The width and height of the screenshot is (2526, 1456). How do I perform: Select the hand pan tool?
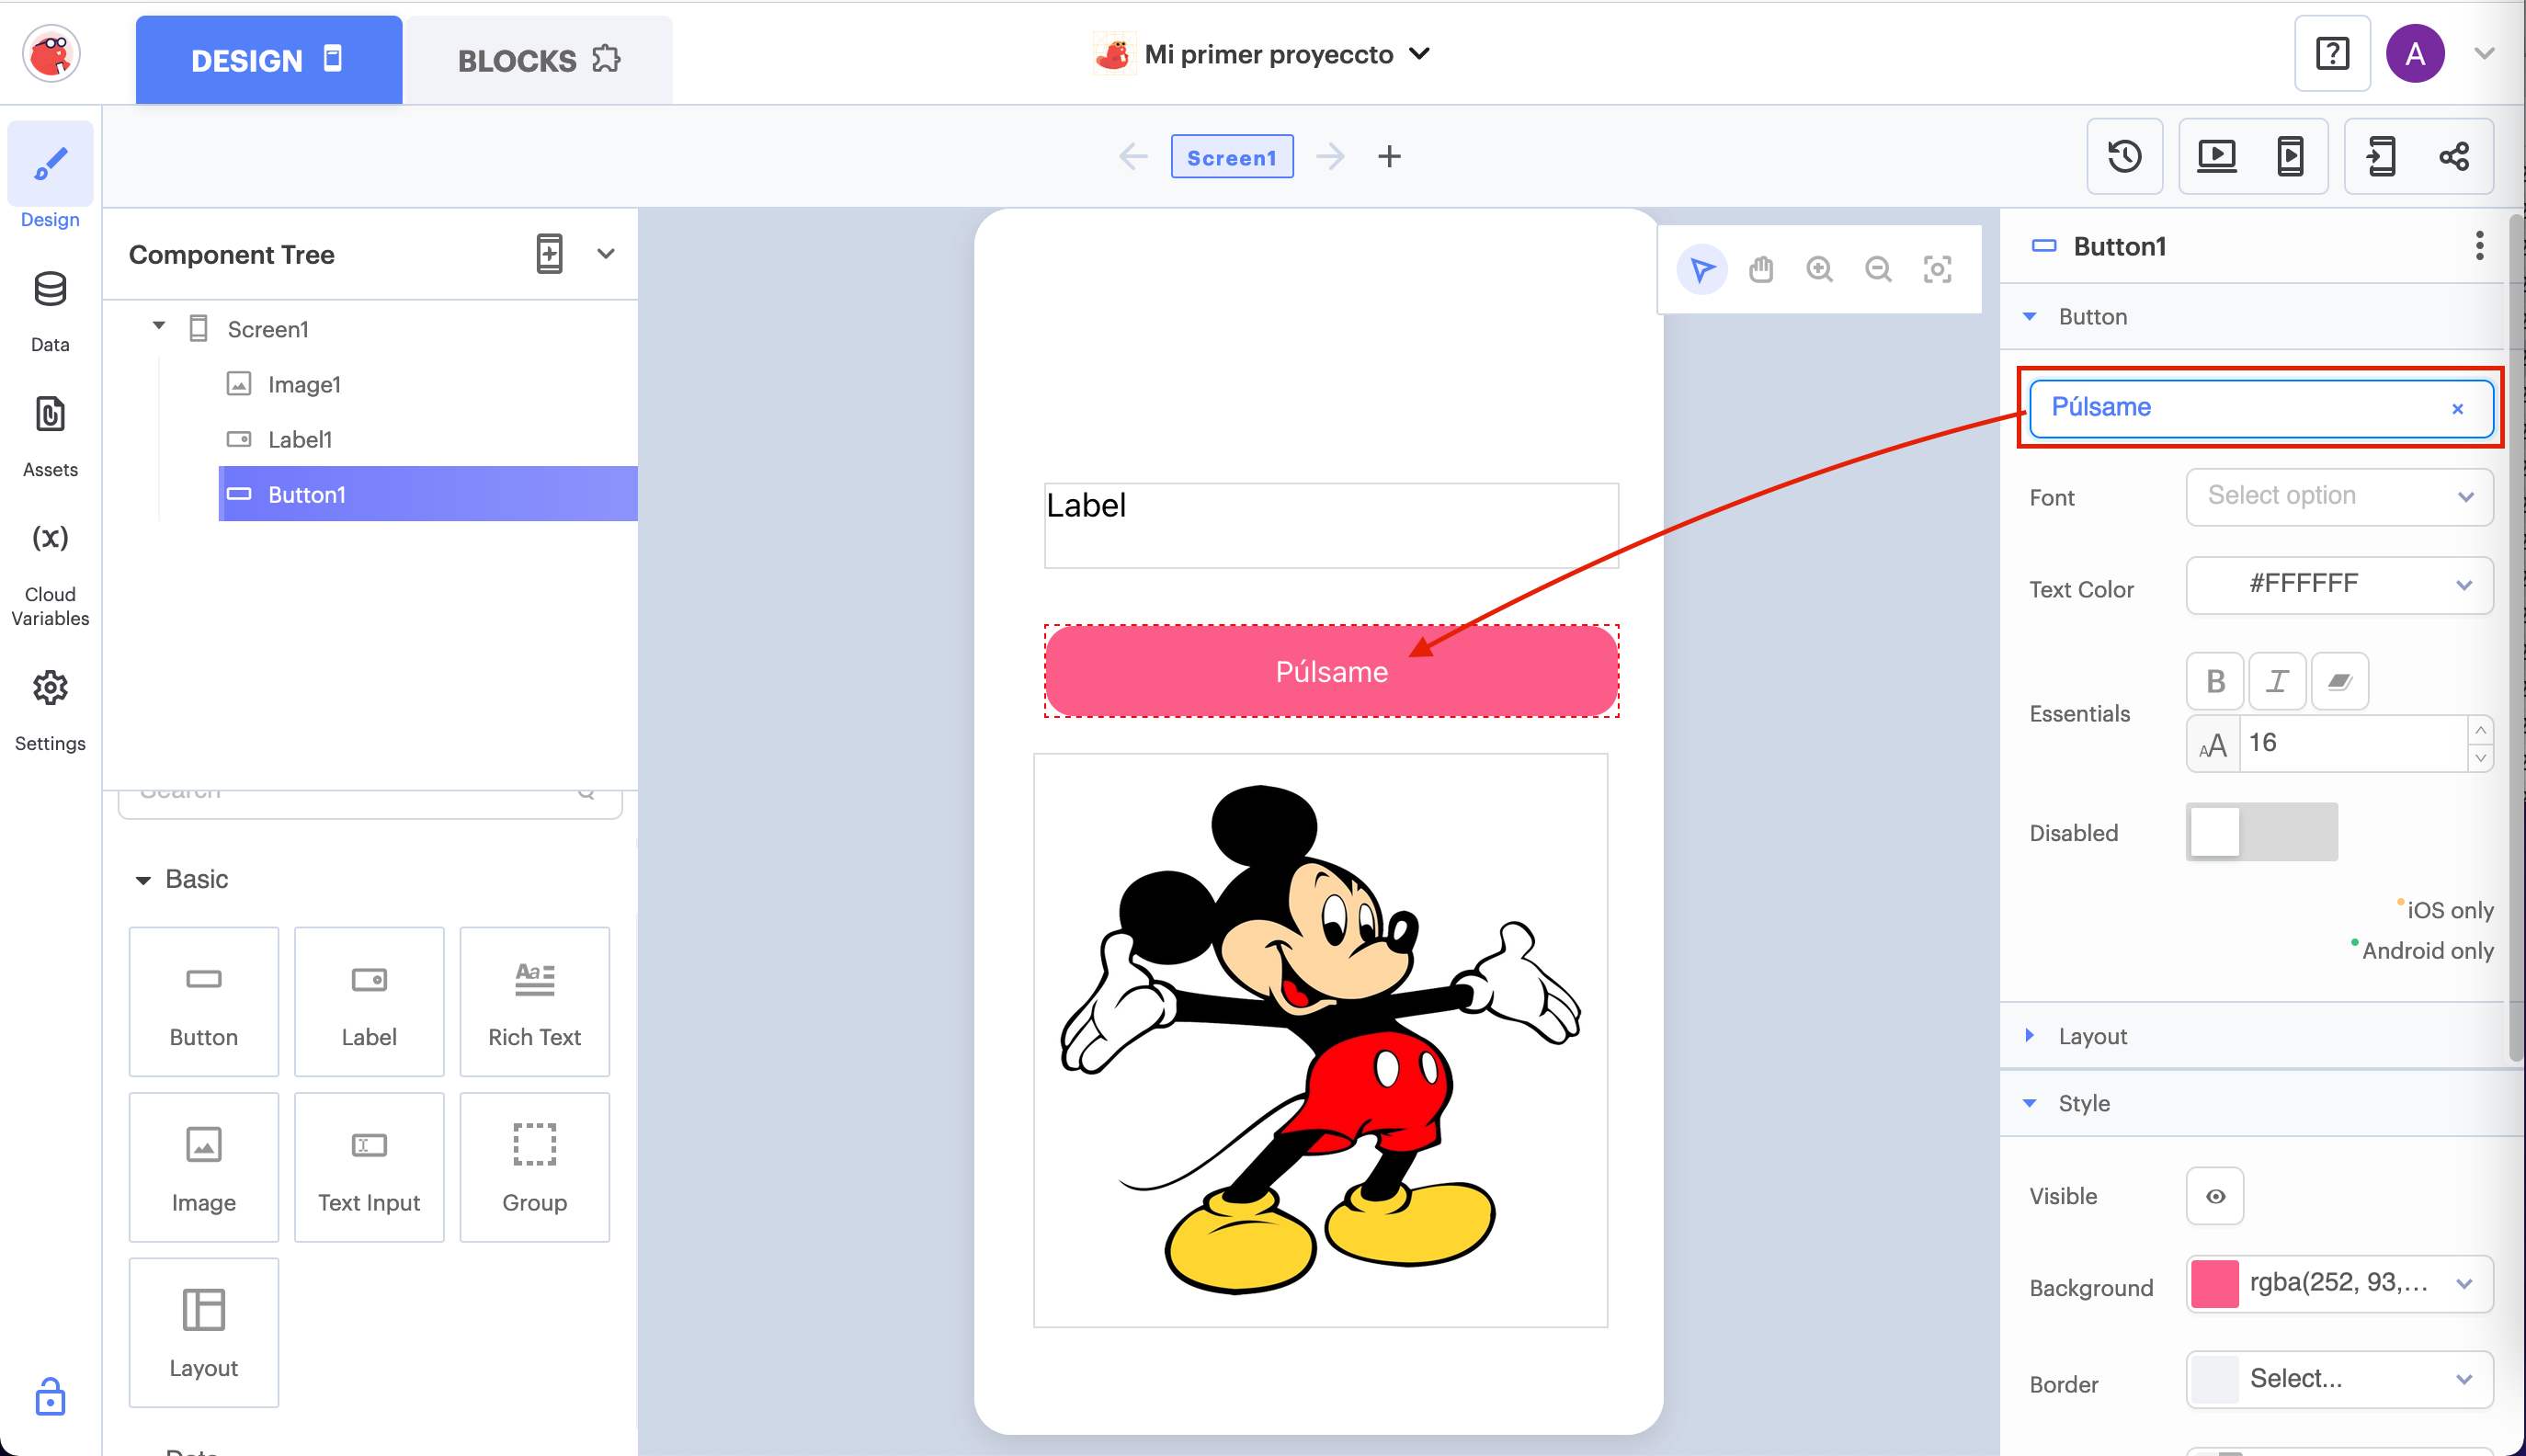(x=1761, y=269)
